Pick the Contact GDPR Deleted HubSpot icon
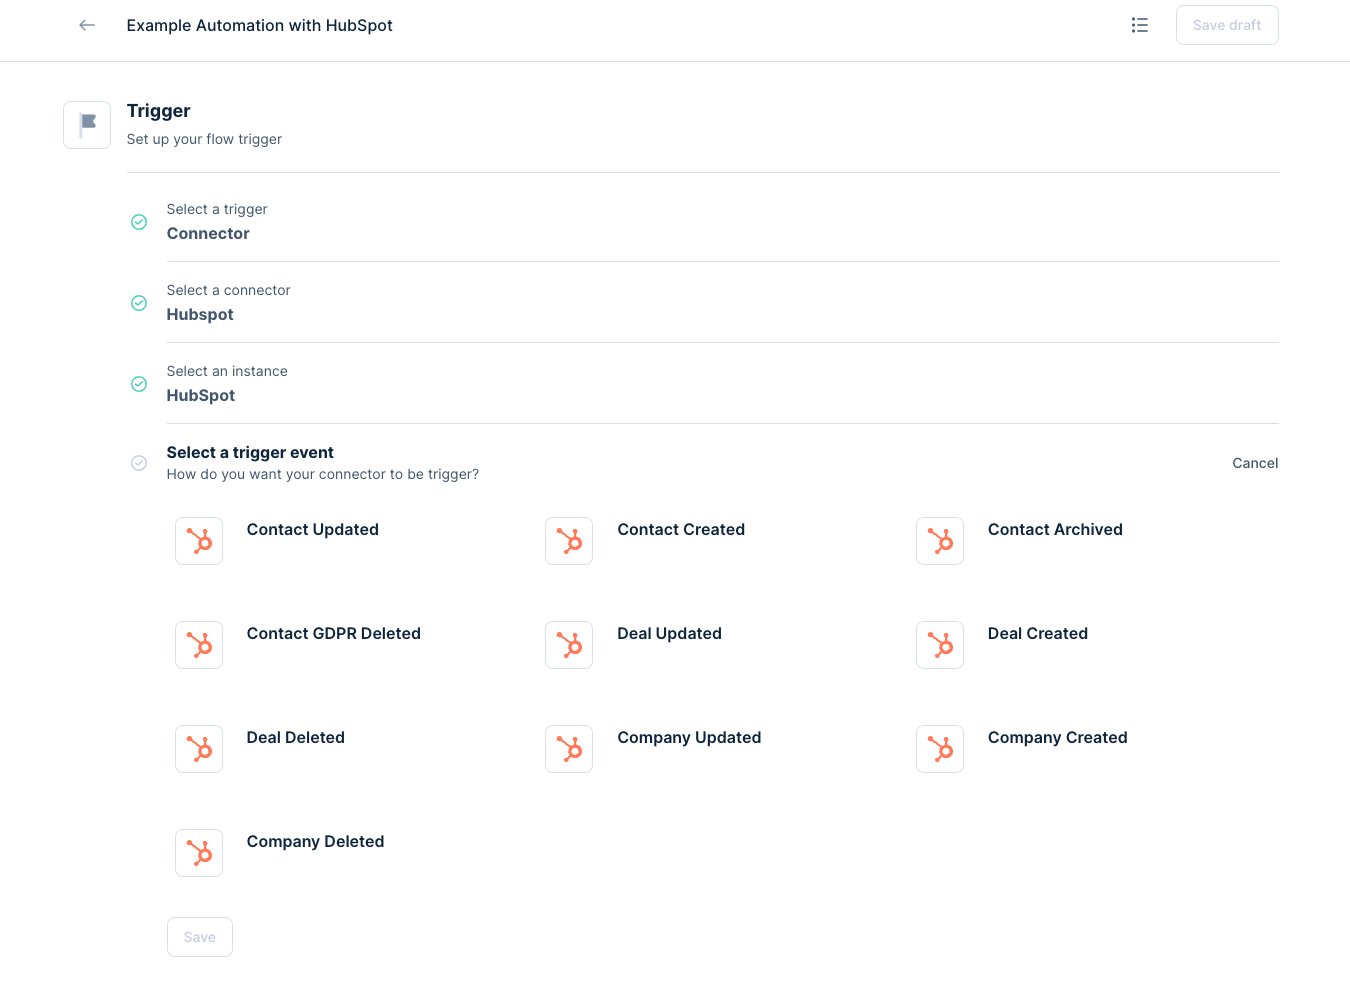 (199, 645)
